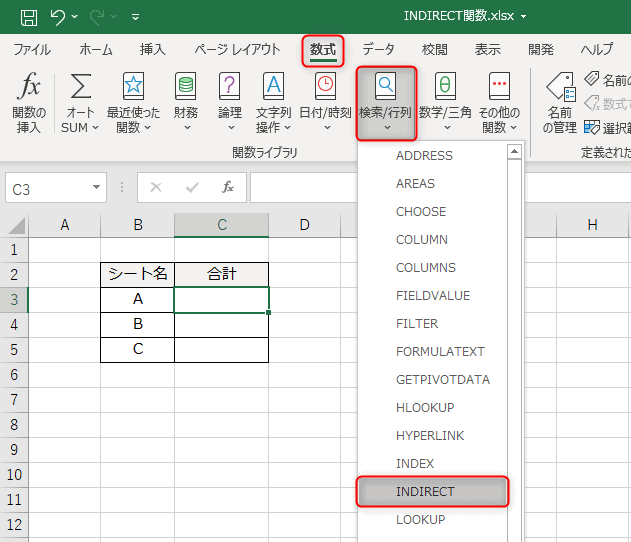Expand the オート SUM dropdown arrow
This screenshot has width=631, height=542.
coord(95,128)
